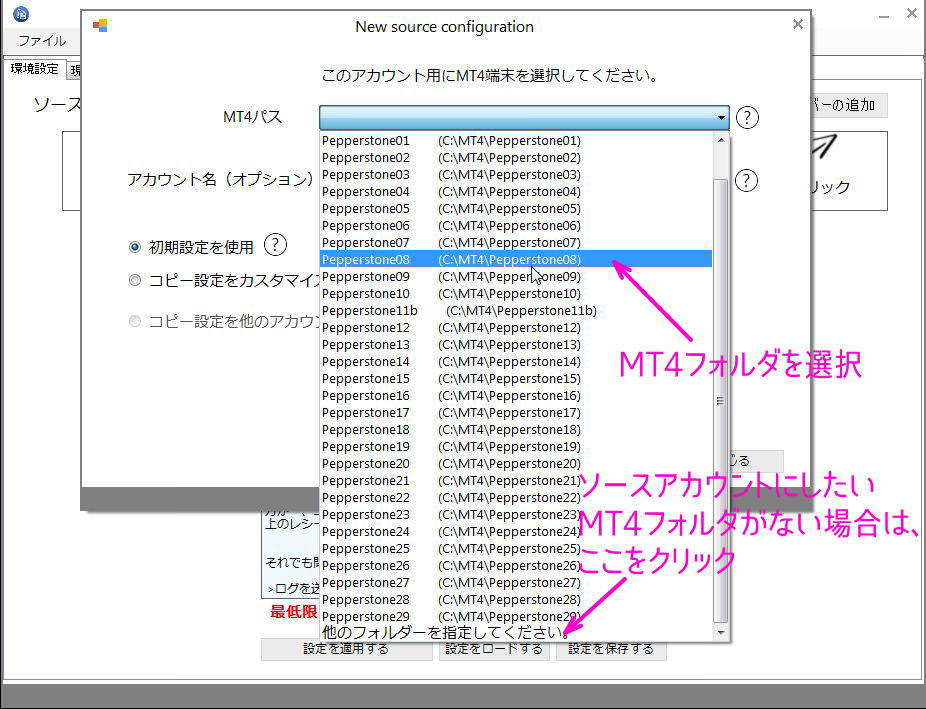Click the blue application icon at top-left
The image size is (926, 709).
(x=22, y=14)
